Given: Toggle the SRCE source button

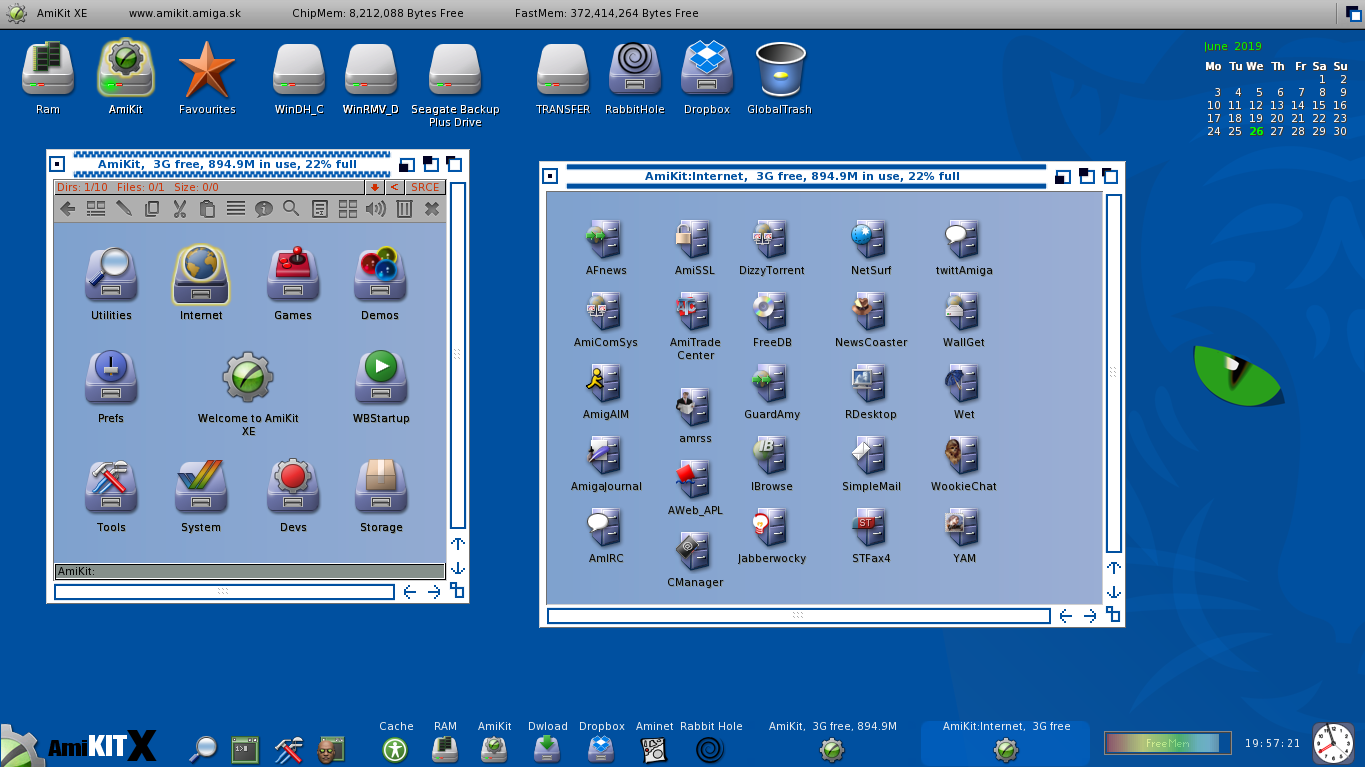Looking at the screenshot, I should pos(425,187).
